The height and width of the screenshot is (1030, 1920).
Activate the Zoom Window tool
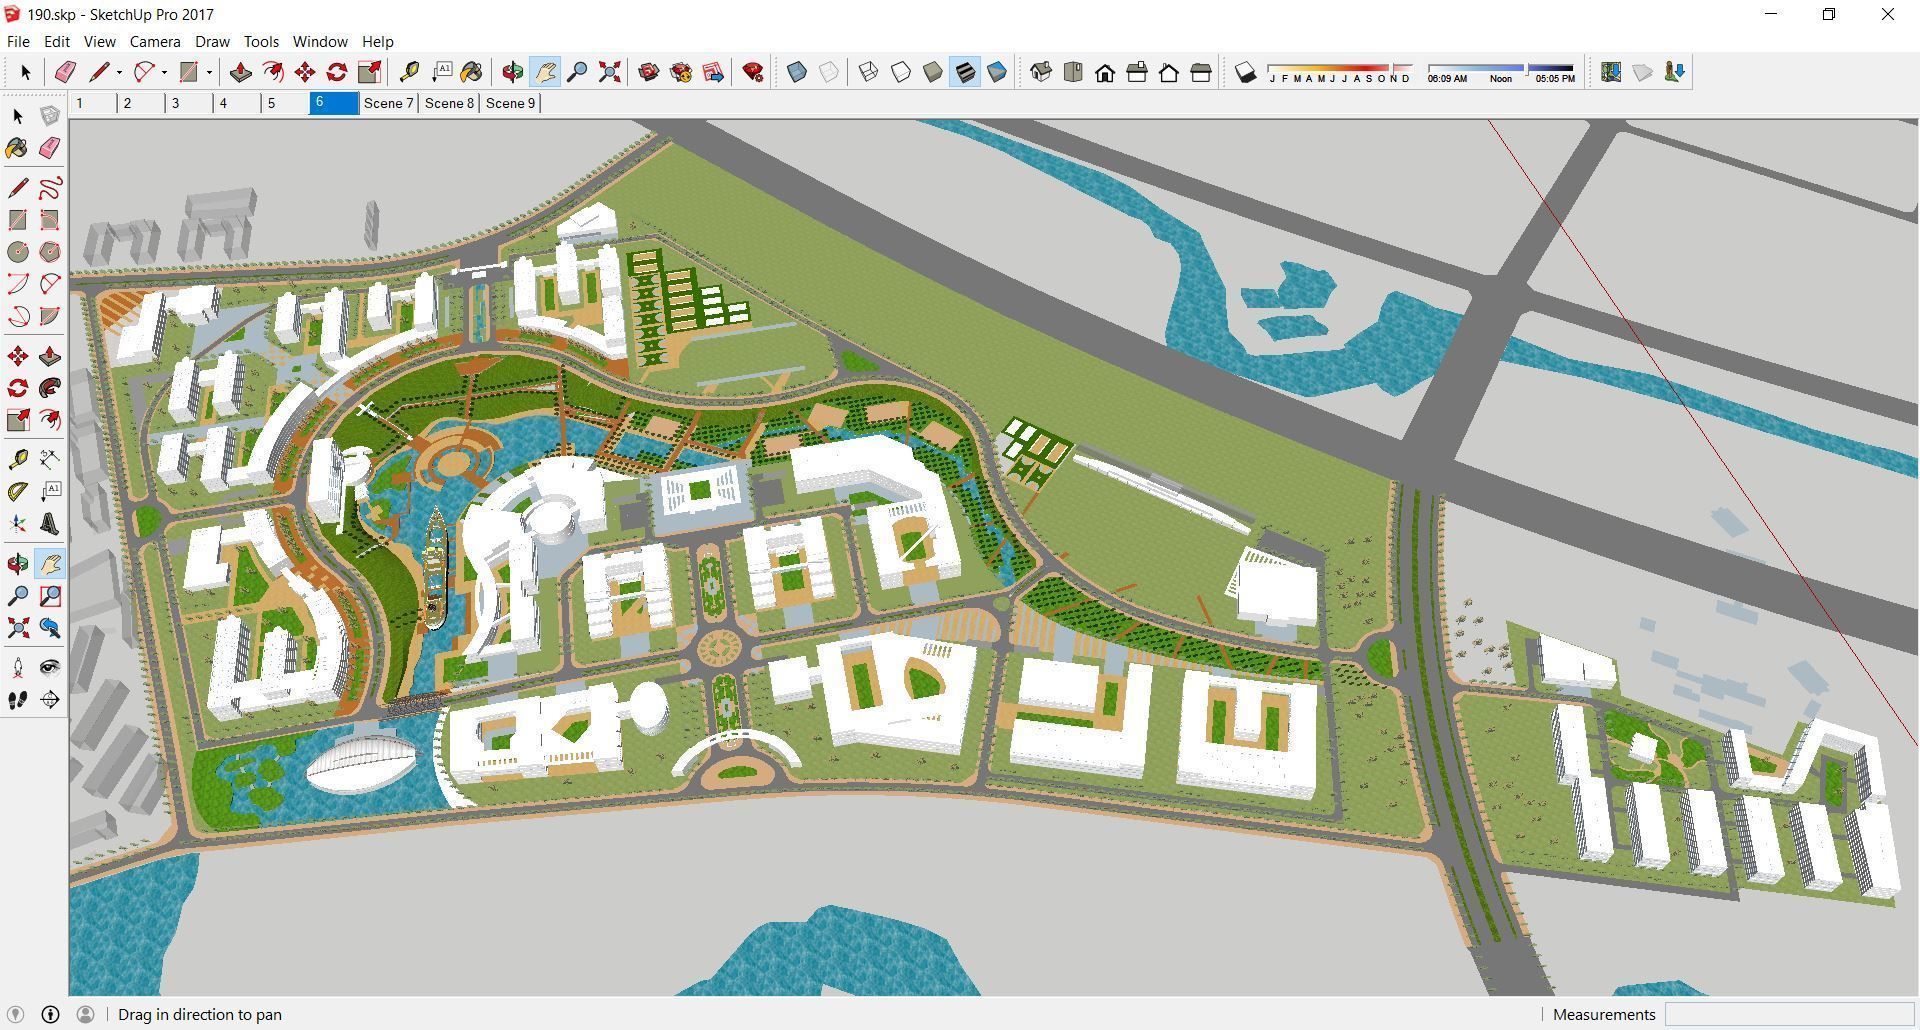click(x=49, y=596)
